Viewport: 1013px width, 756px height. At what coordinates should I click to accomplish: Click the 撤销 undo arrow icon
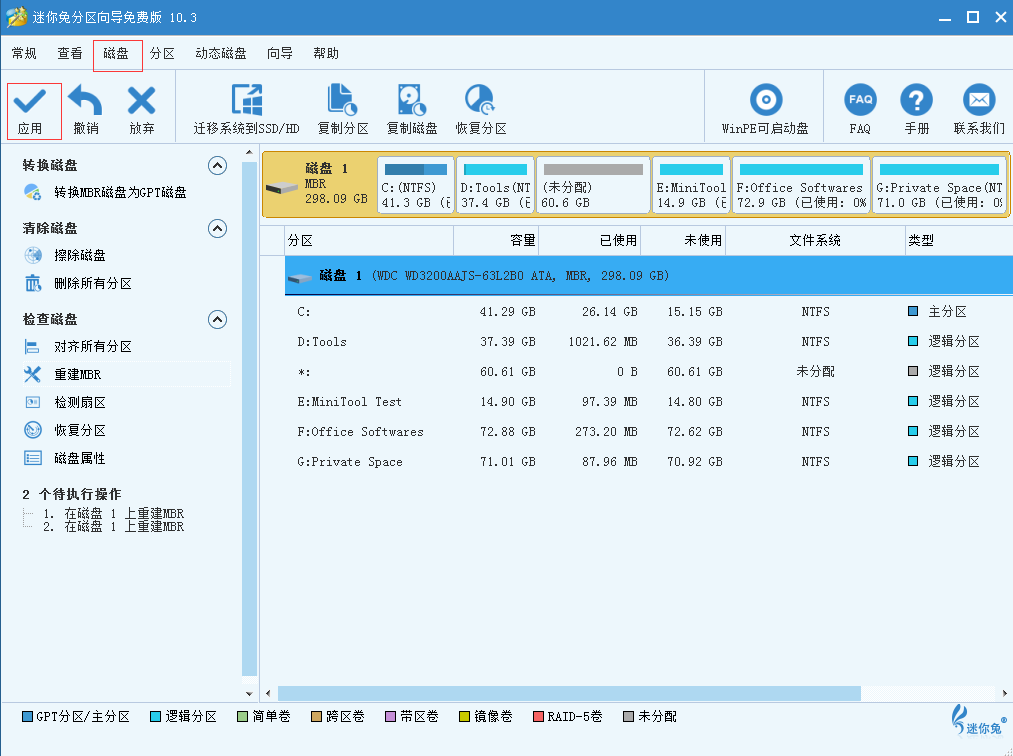click(85, 101)
